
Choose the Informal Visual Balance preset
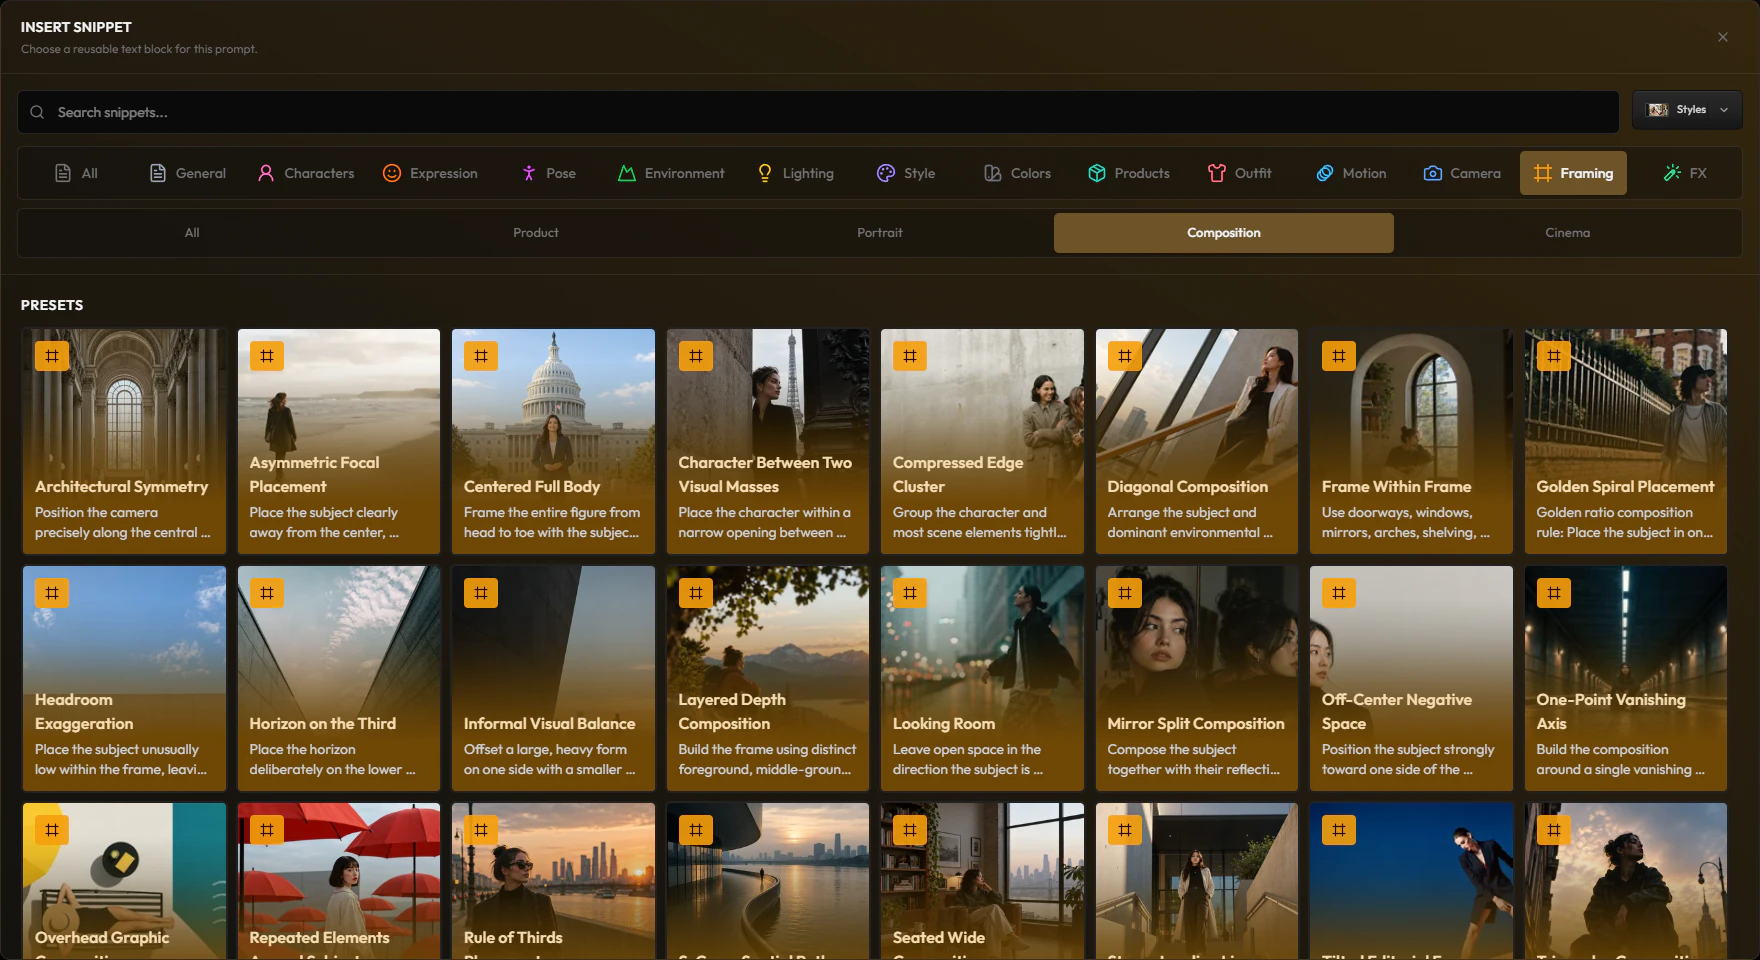coord(553,678)
